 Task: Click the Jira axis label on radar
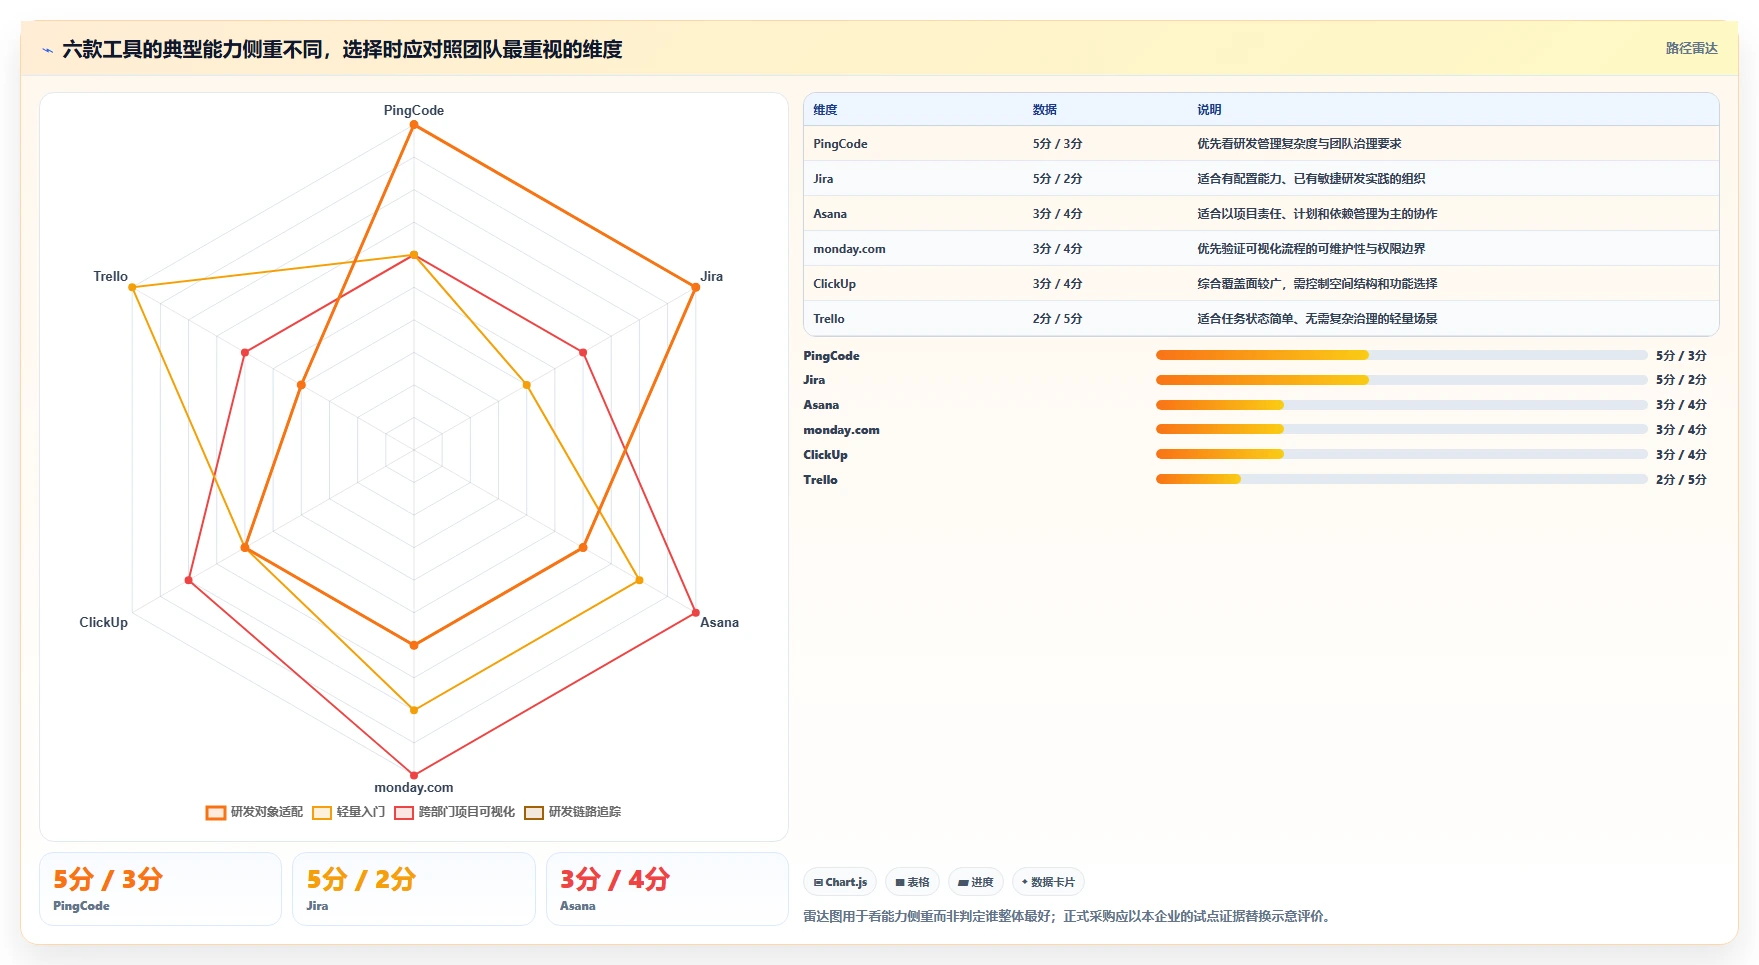point(711,276)
